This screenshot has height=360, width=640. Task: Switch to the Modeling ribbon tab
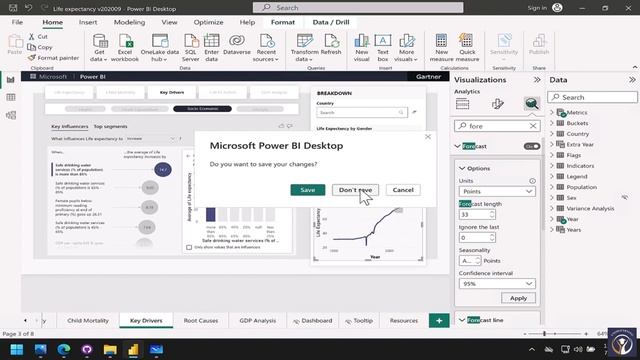pos(129,22)
